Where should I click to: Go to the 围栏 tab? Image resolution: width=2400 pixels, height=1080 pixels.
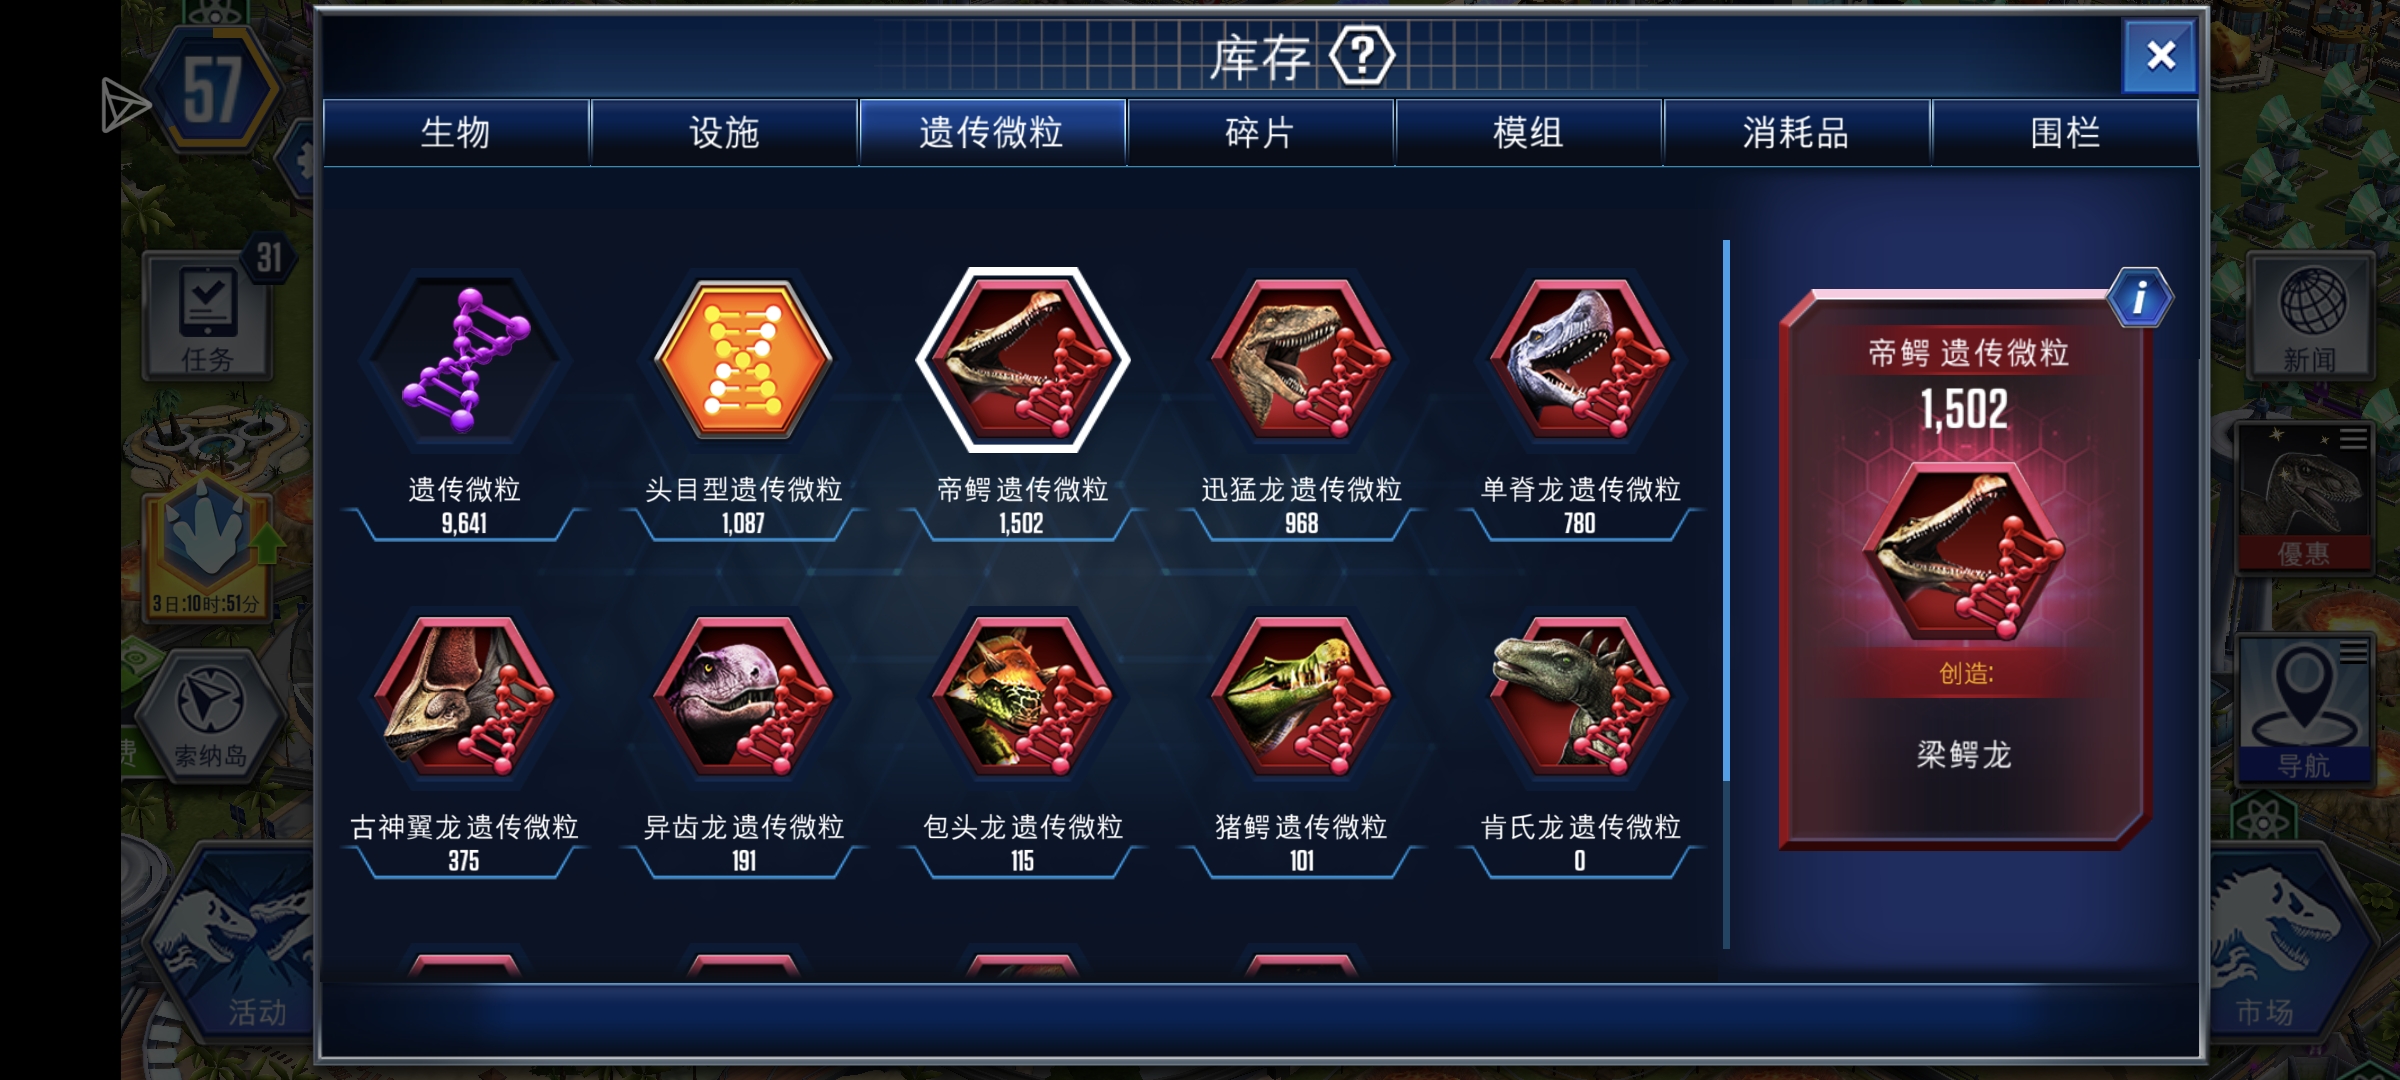tap(2065, 132)
